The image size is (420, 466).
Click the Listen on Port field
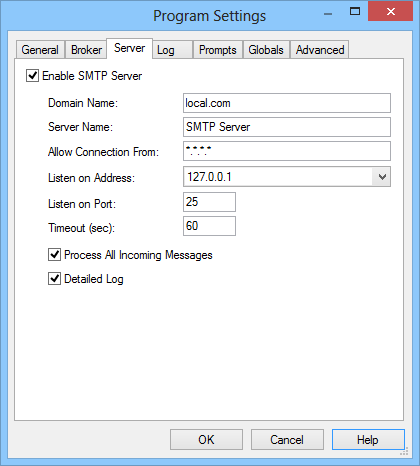(209, 202)
